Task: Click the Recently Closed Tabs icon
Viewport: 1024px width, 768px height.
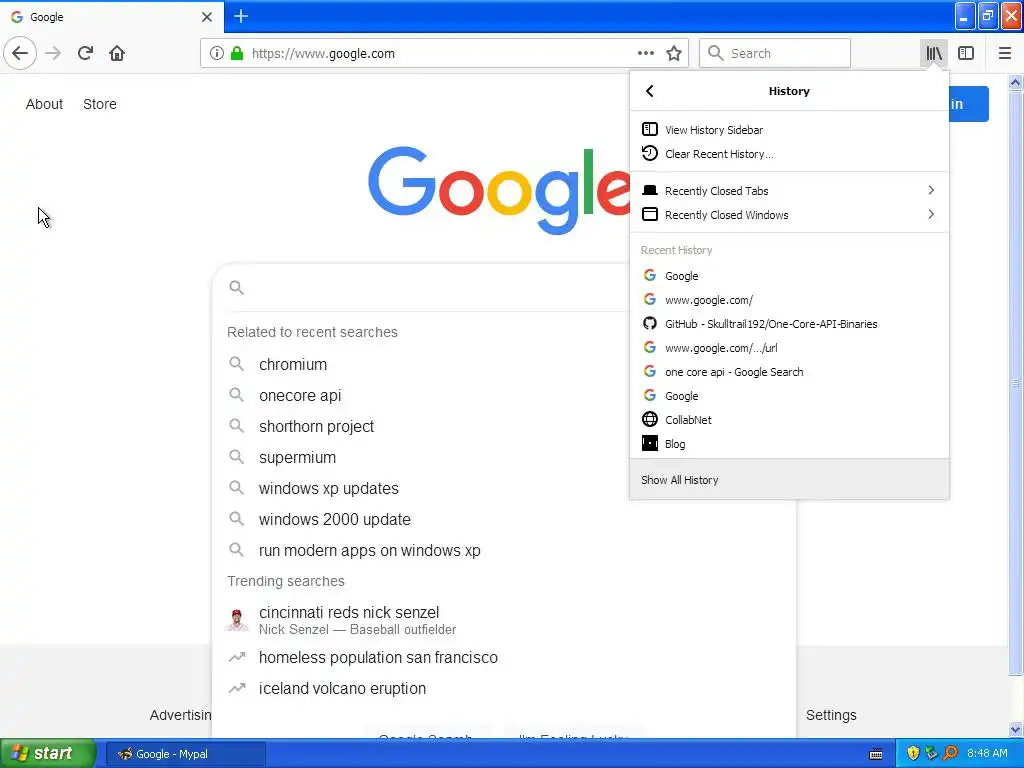Action: click(x=650, y=190)
